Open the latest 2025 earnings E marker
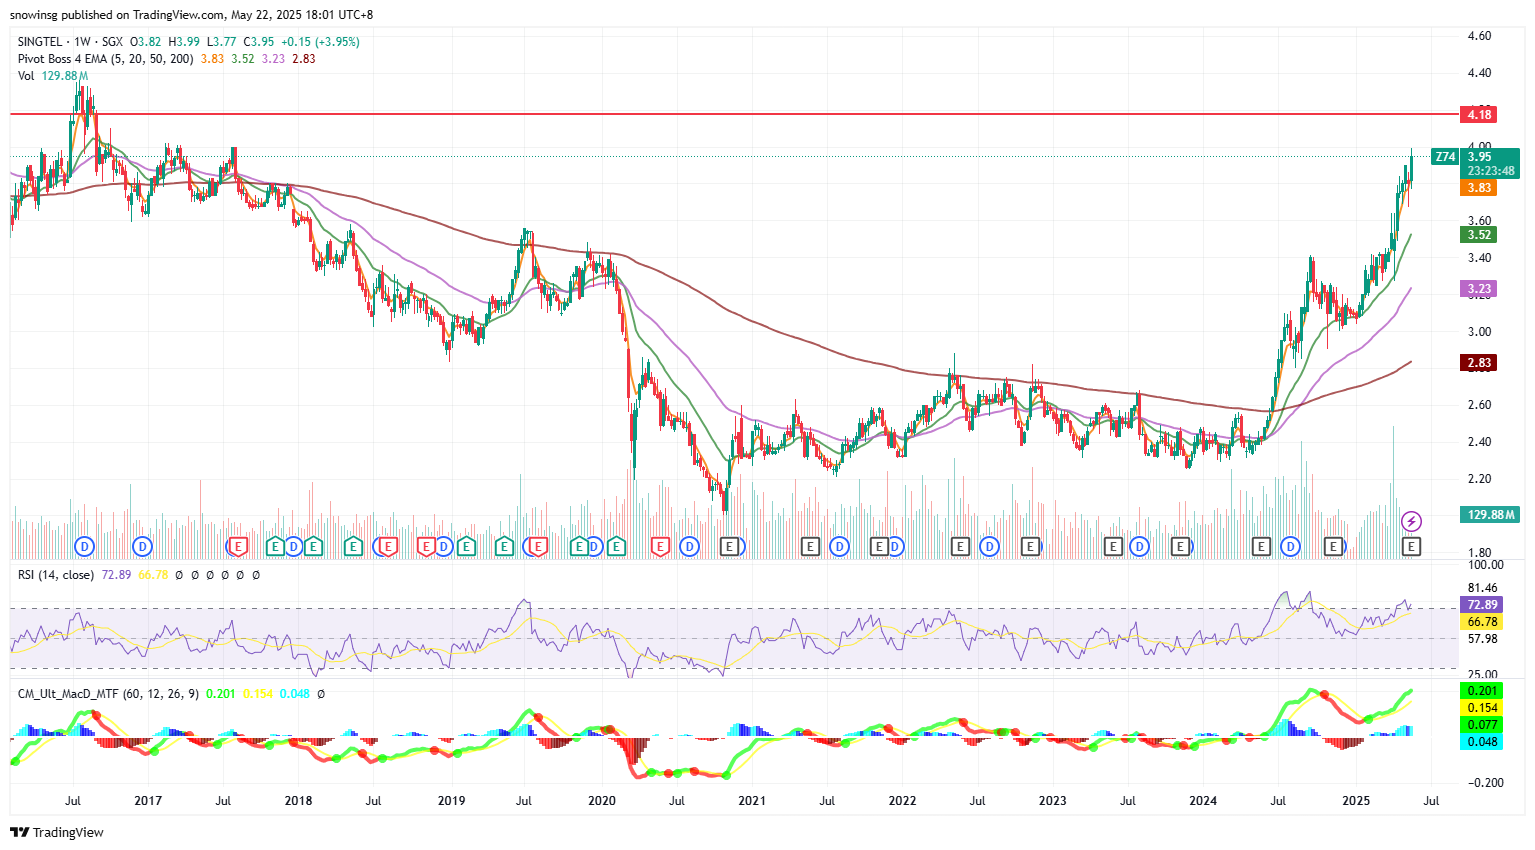This screenshot has width=1535, height=850. click(x=1411, y=546)
